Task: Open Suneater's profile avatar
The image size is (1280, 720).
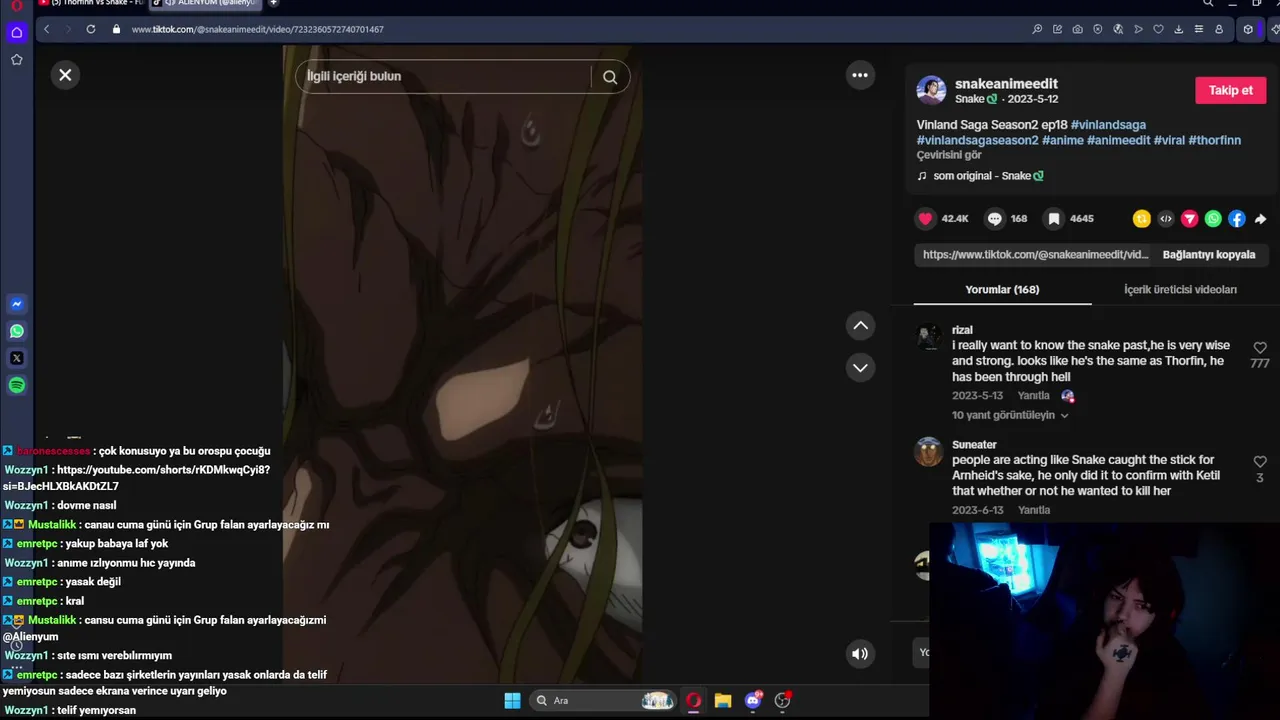Action: pos(928,452)
